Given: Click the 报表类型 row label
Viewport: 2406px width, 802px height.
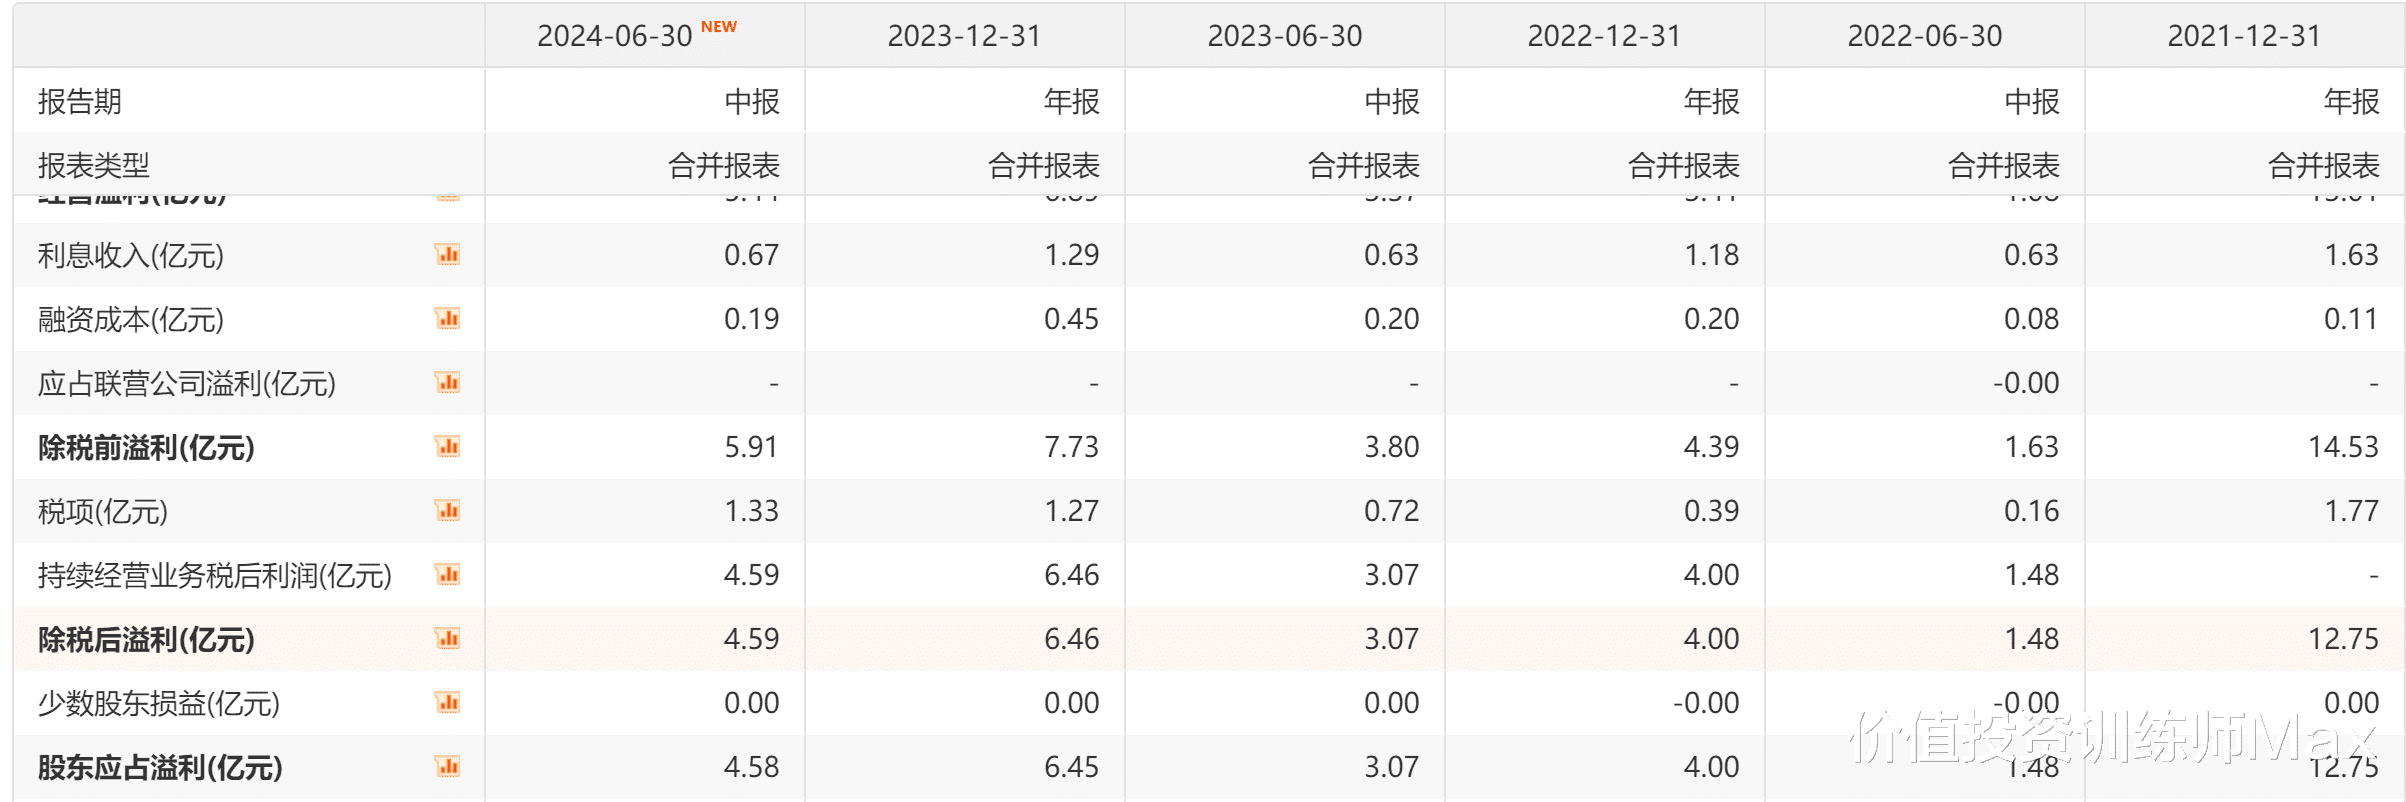Looking at the screenshot, I should pyautogui.click(x=94, y=165).
